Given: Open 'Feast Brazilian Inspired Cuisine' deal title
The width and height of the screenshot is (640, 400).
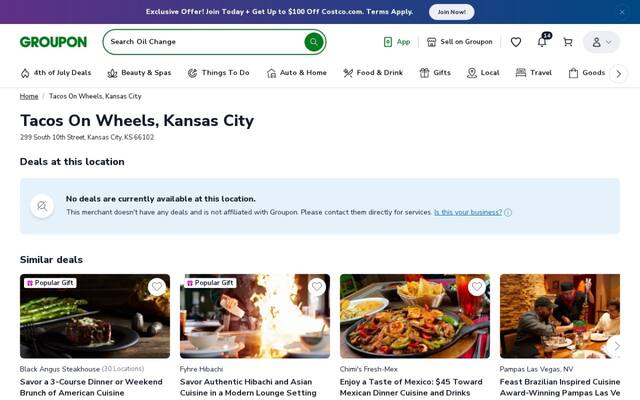Looking at the screenshot, I should click(560, 387).
